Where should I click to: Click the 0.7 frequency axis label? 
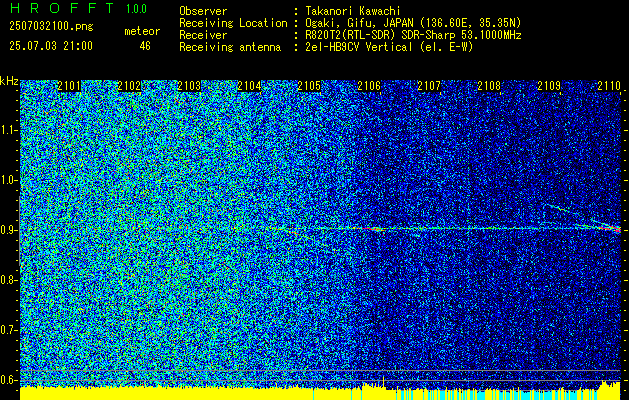[8, 330]
